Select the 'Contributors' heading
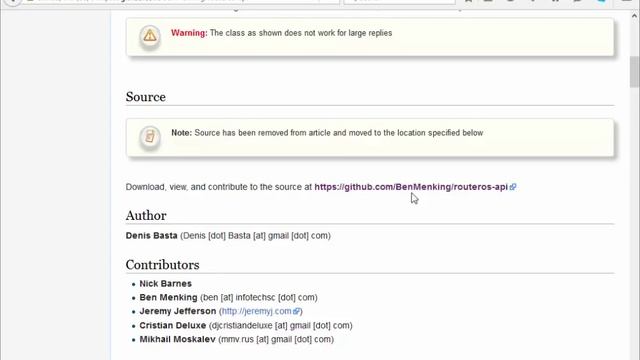 (162, 265)
